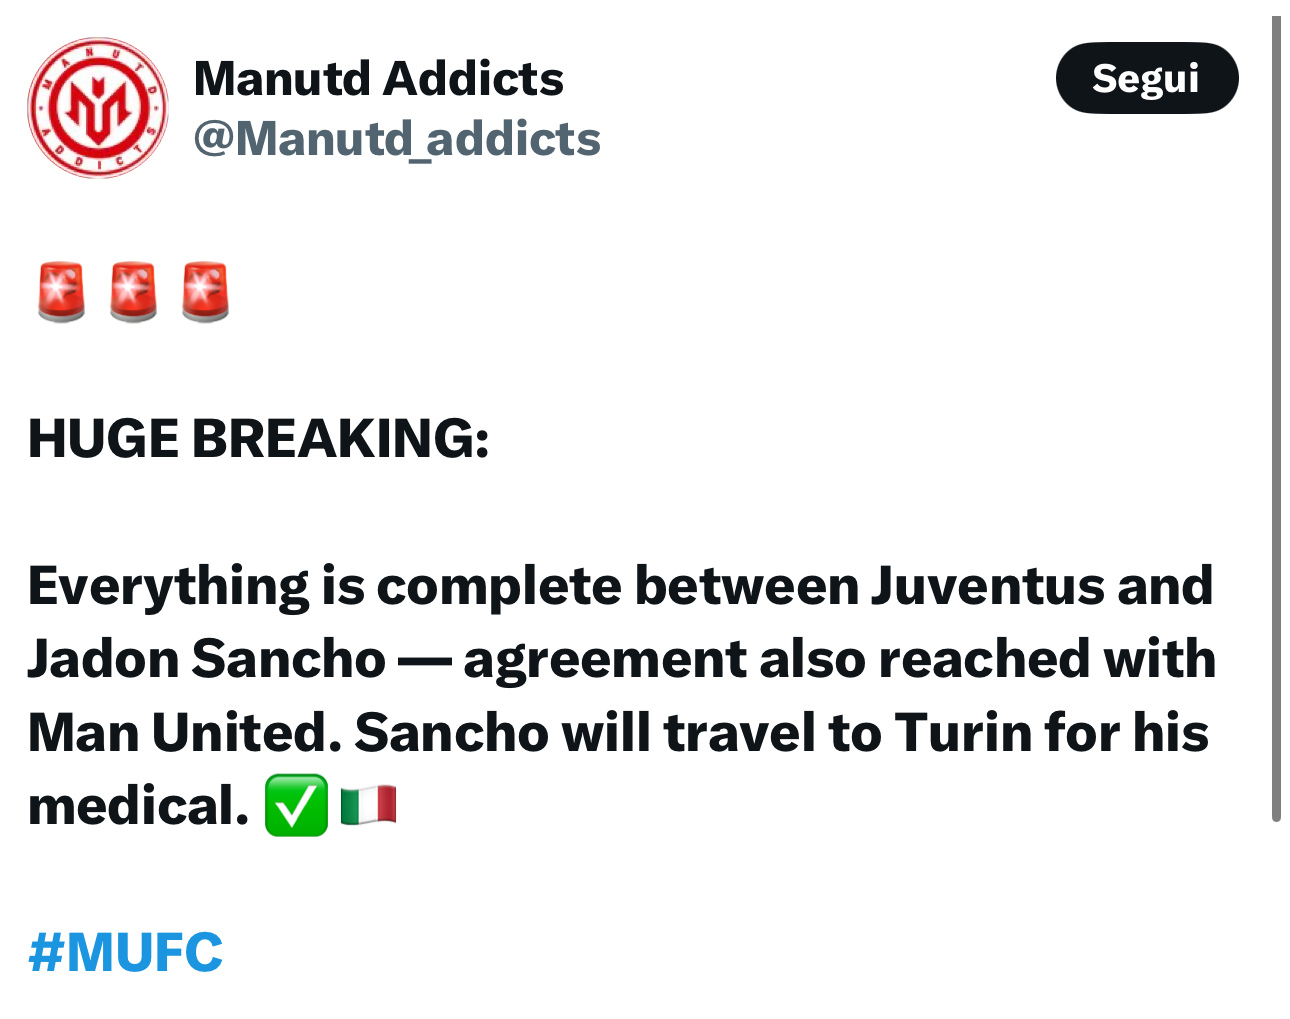Screen dimensions: 1290x1019
Task: Click the word agreement in the tweet
Action: [604, 662]
